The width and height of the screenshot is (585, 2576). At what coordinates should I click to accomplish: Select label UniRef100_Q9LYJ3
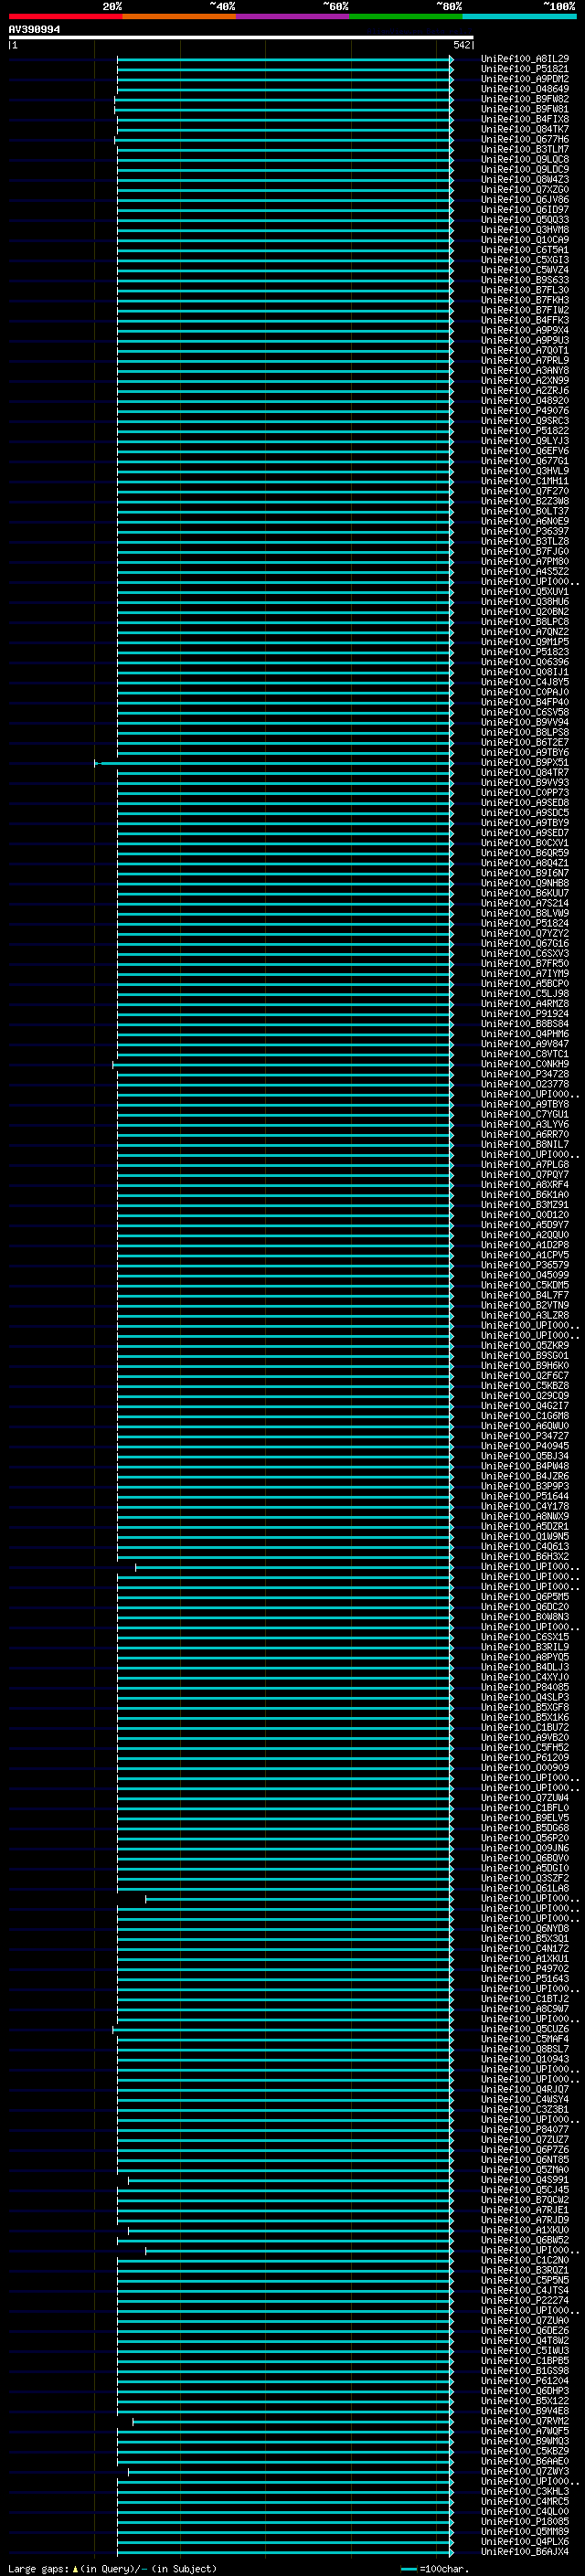[525, 441]
